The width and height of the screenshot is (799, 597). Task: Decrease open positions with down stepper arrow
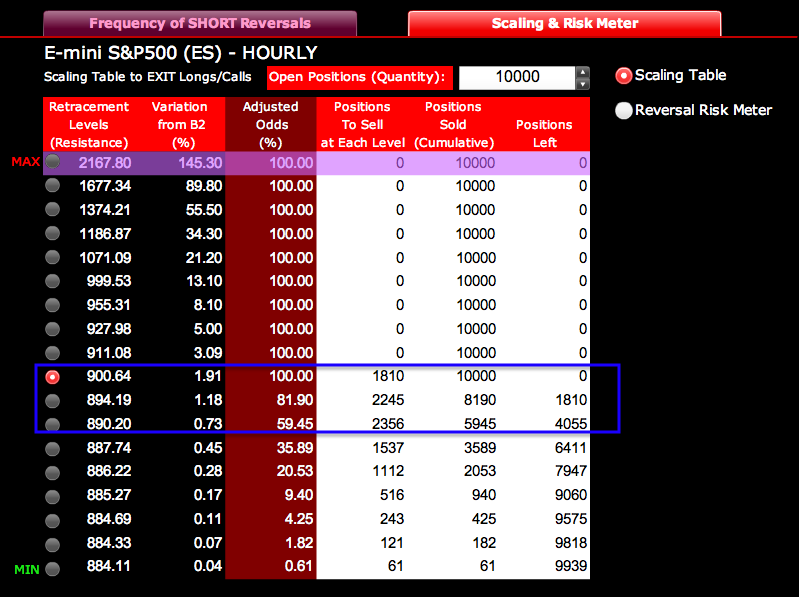(x=582, y=84)
